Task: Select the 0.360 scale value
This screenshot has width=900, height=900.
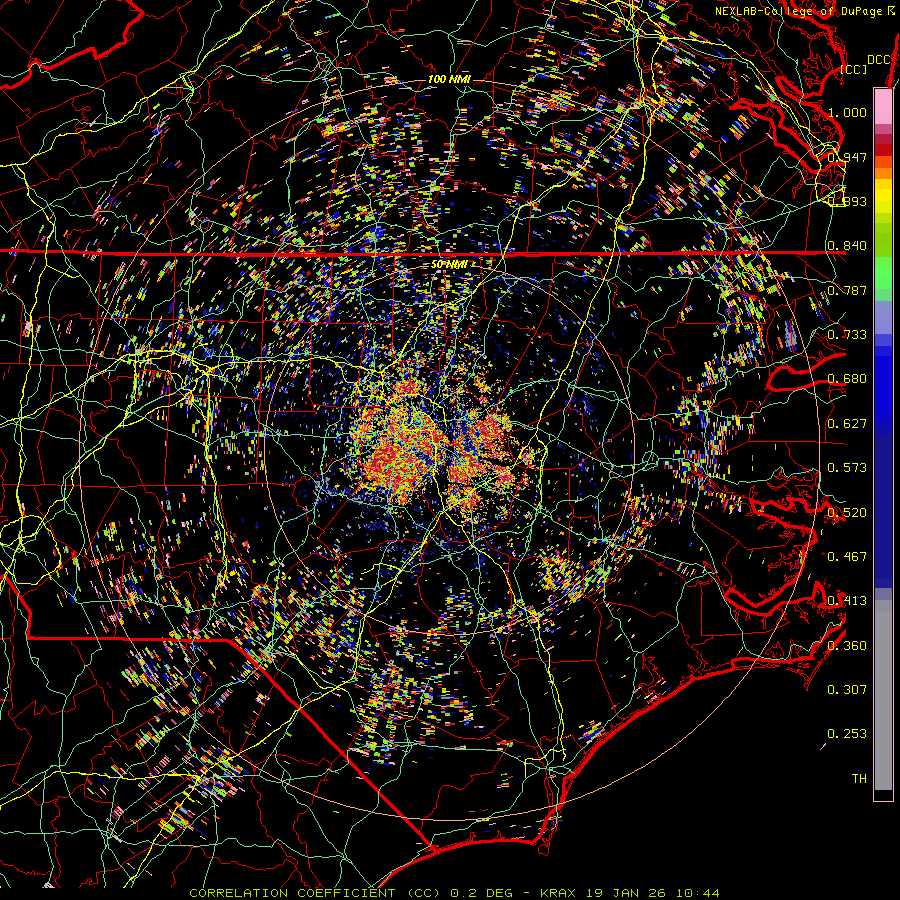Action: [847, 645]
